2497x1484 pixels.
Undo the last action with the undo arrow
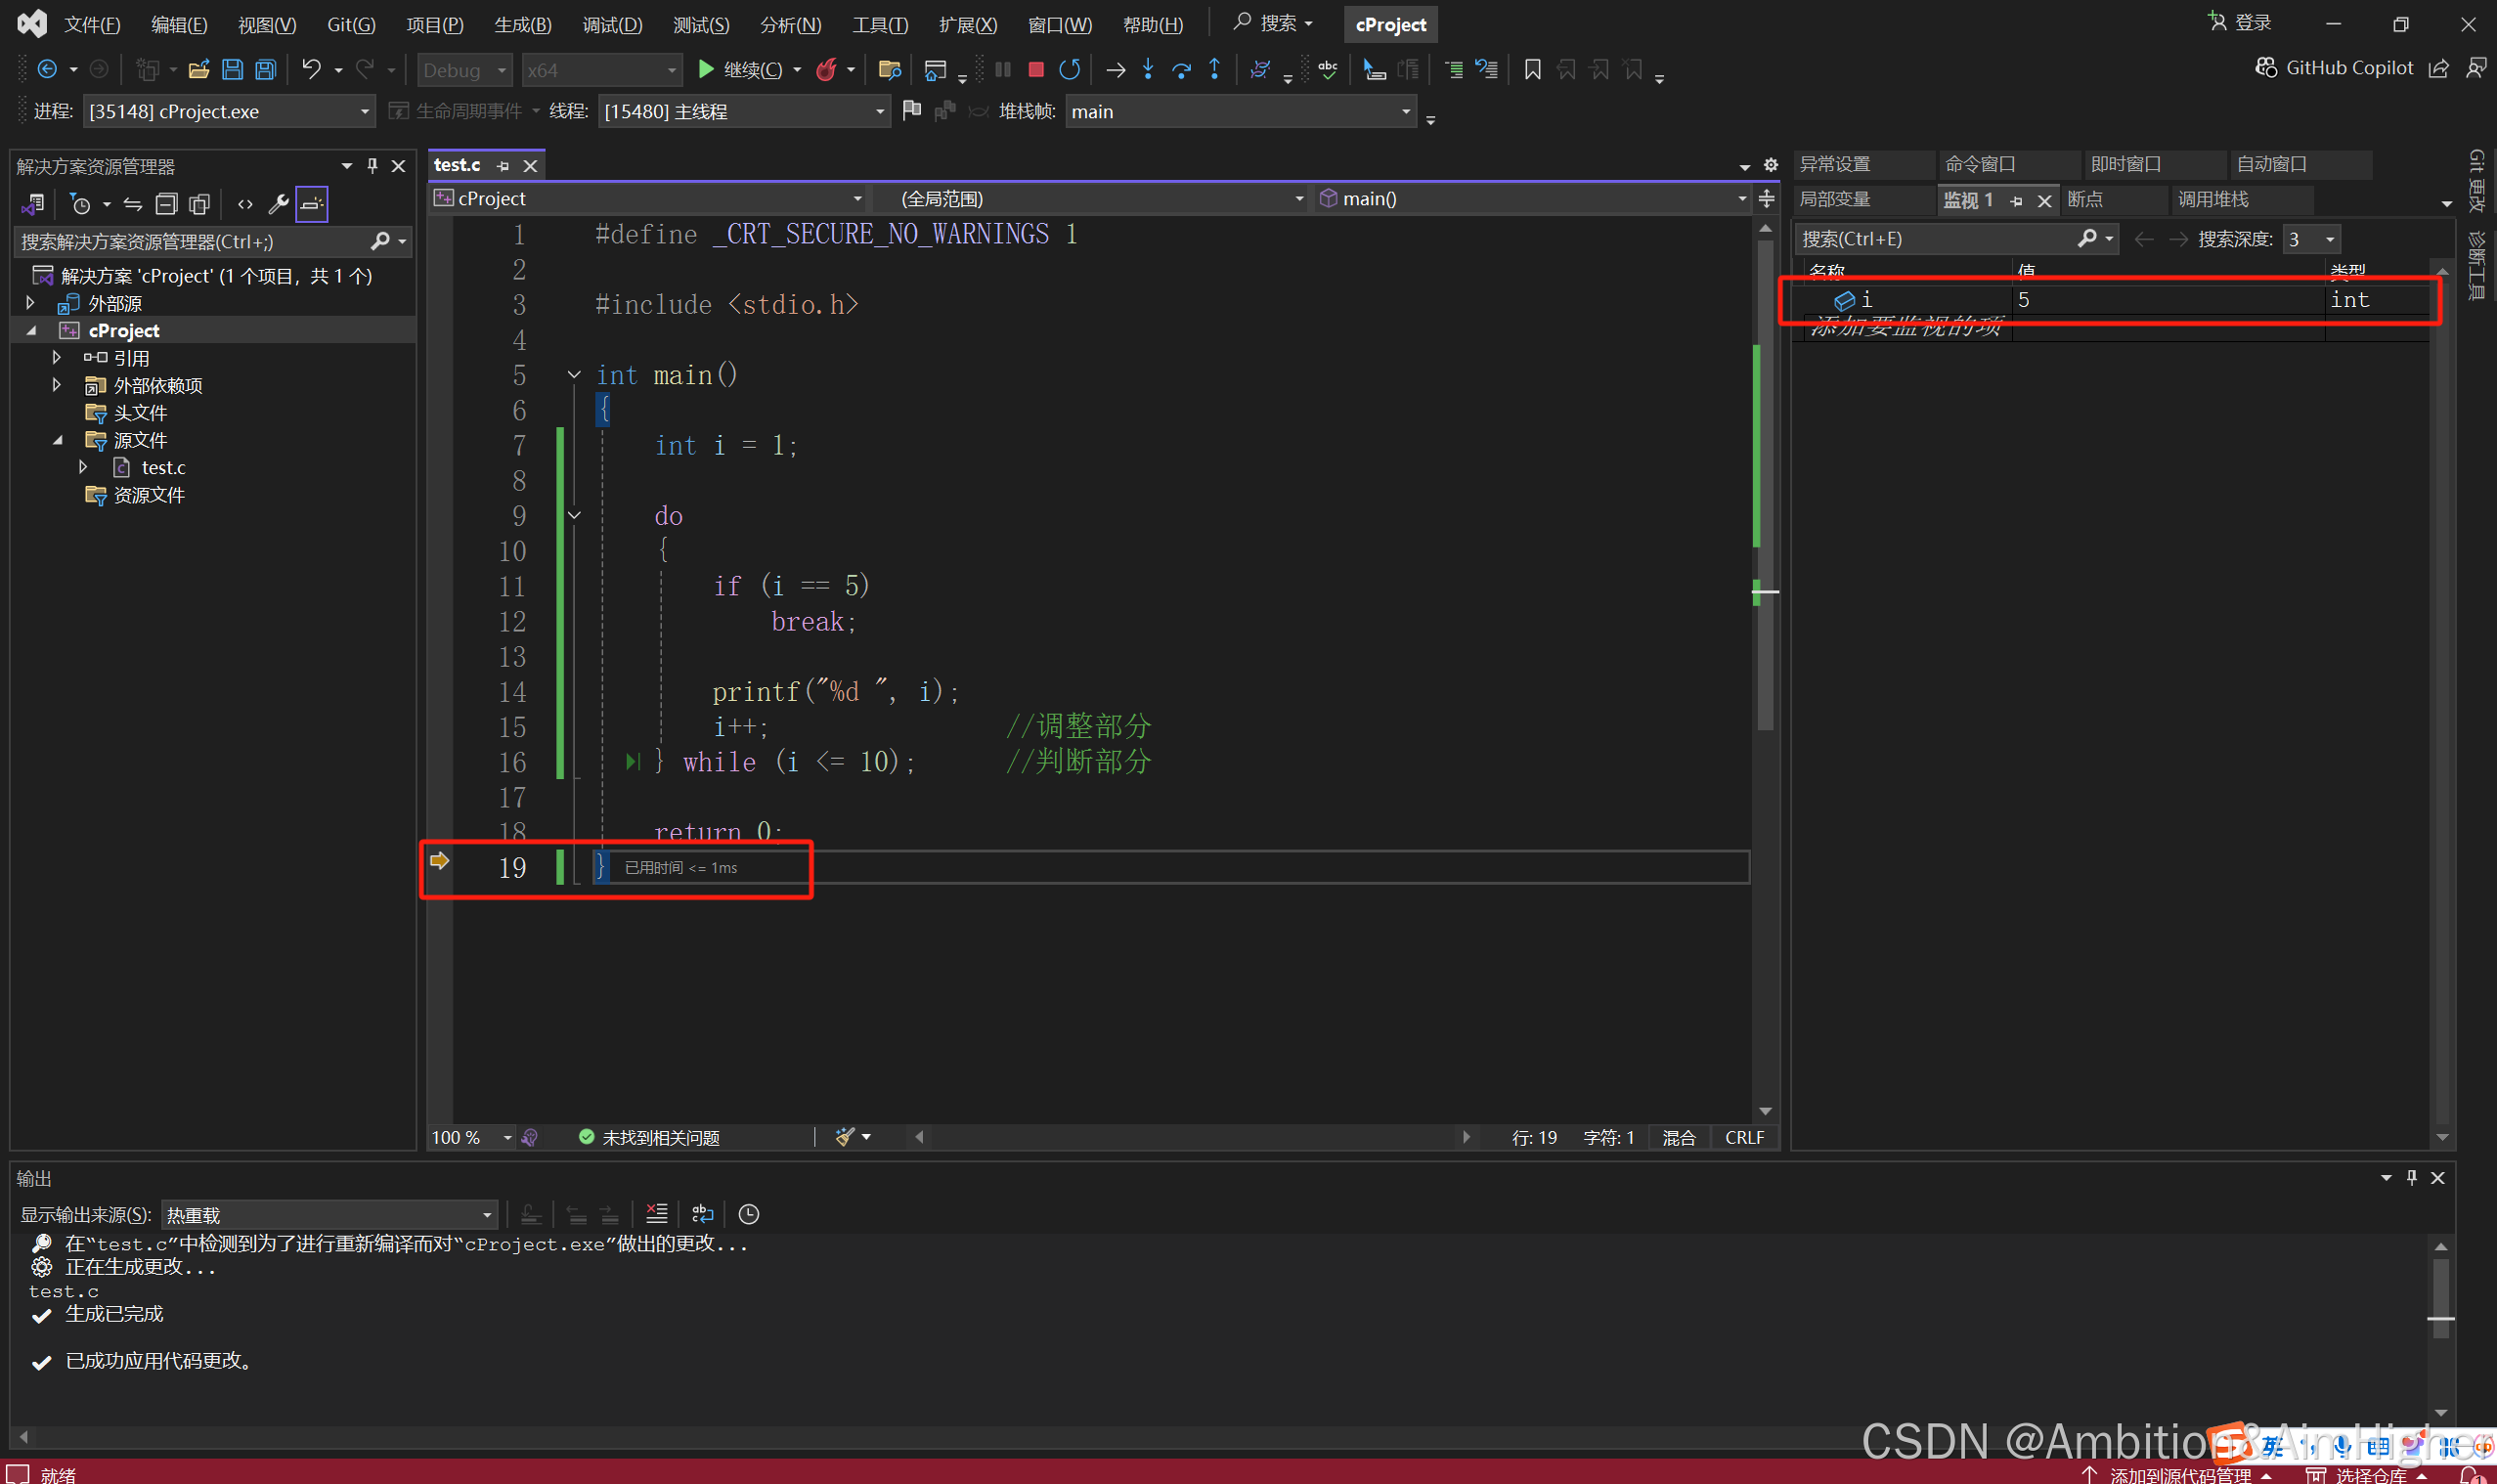click(311, 69)
